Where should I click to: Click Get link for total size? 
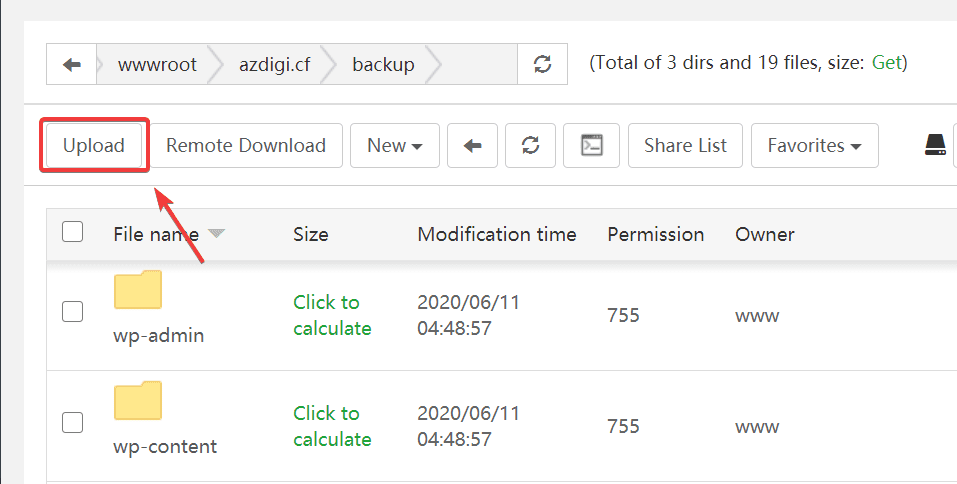tap(887, 63)
